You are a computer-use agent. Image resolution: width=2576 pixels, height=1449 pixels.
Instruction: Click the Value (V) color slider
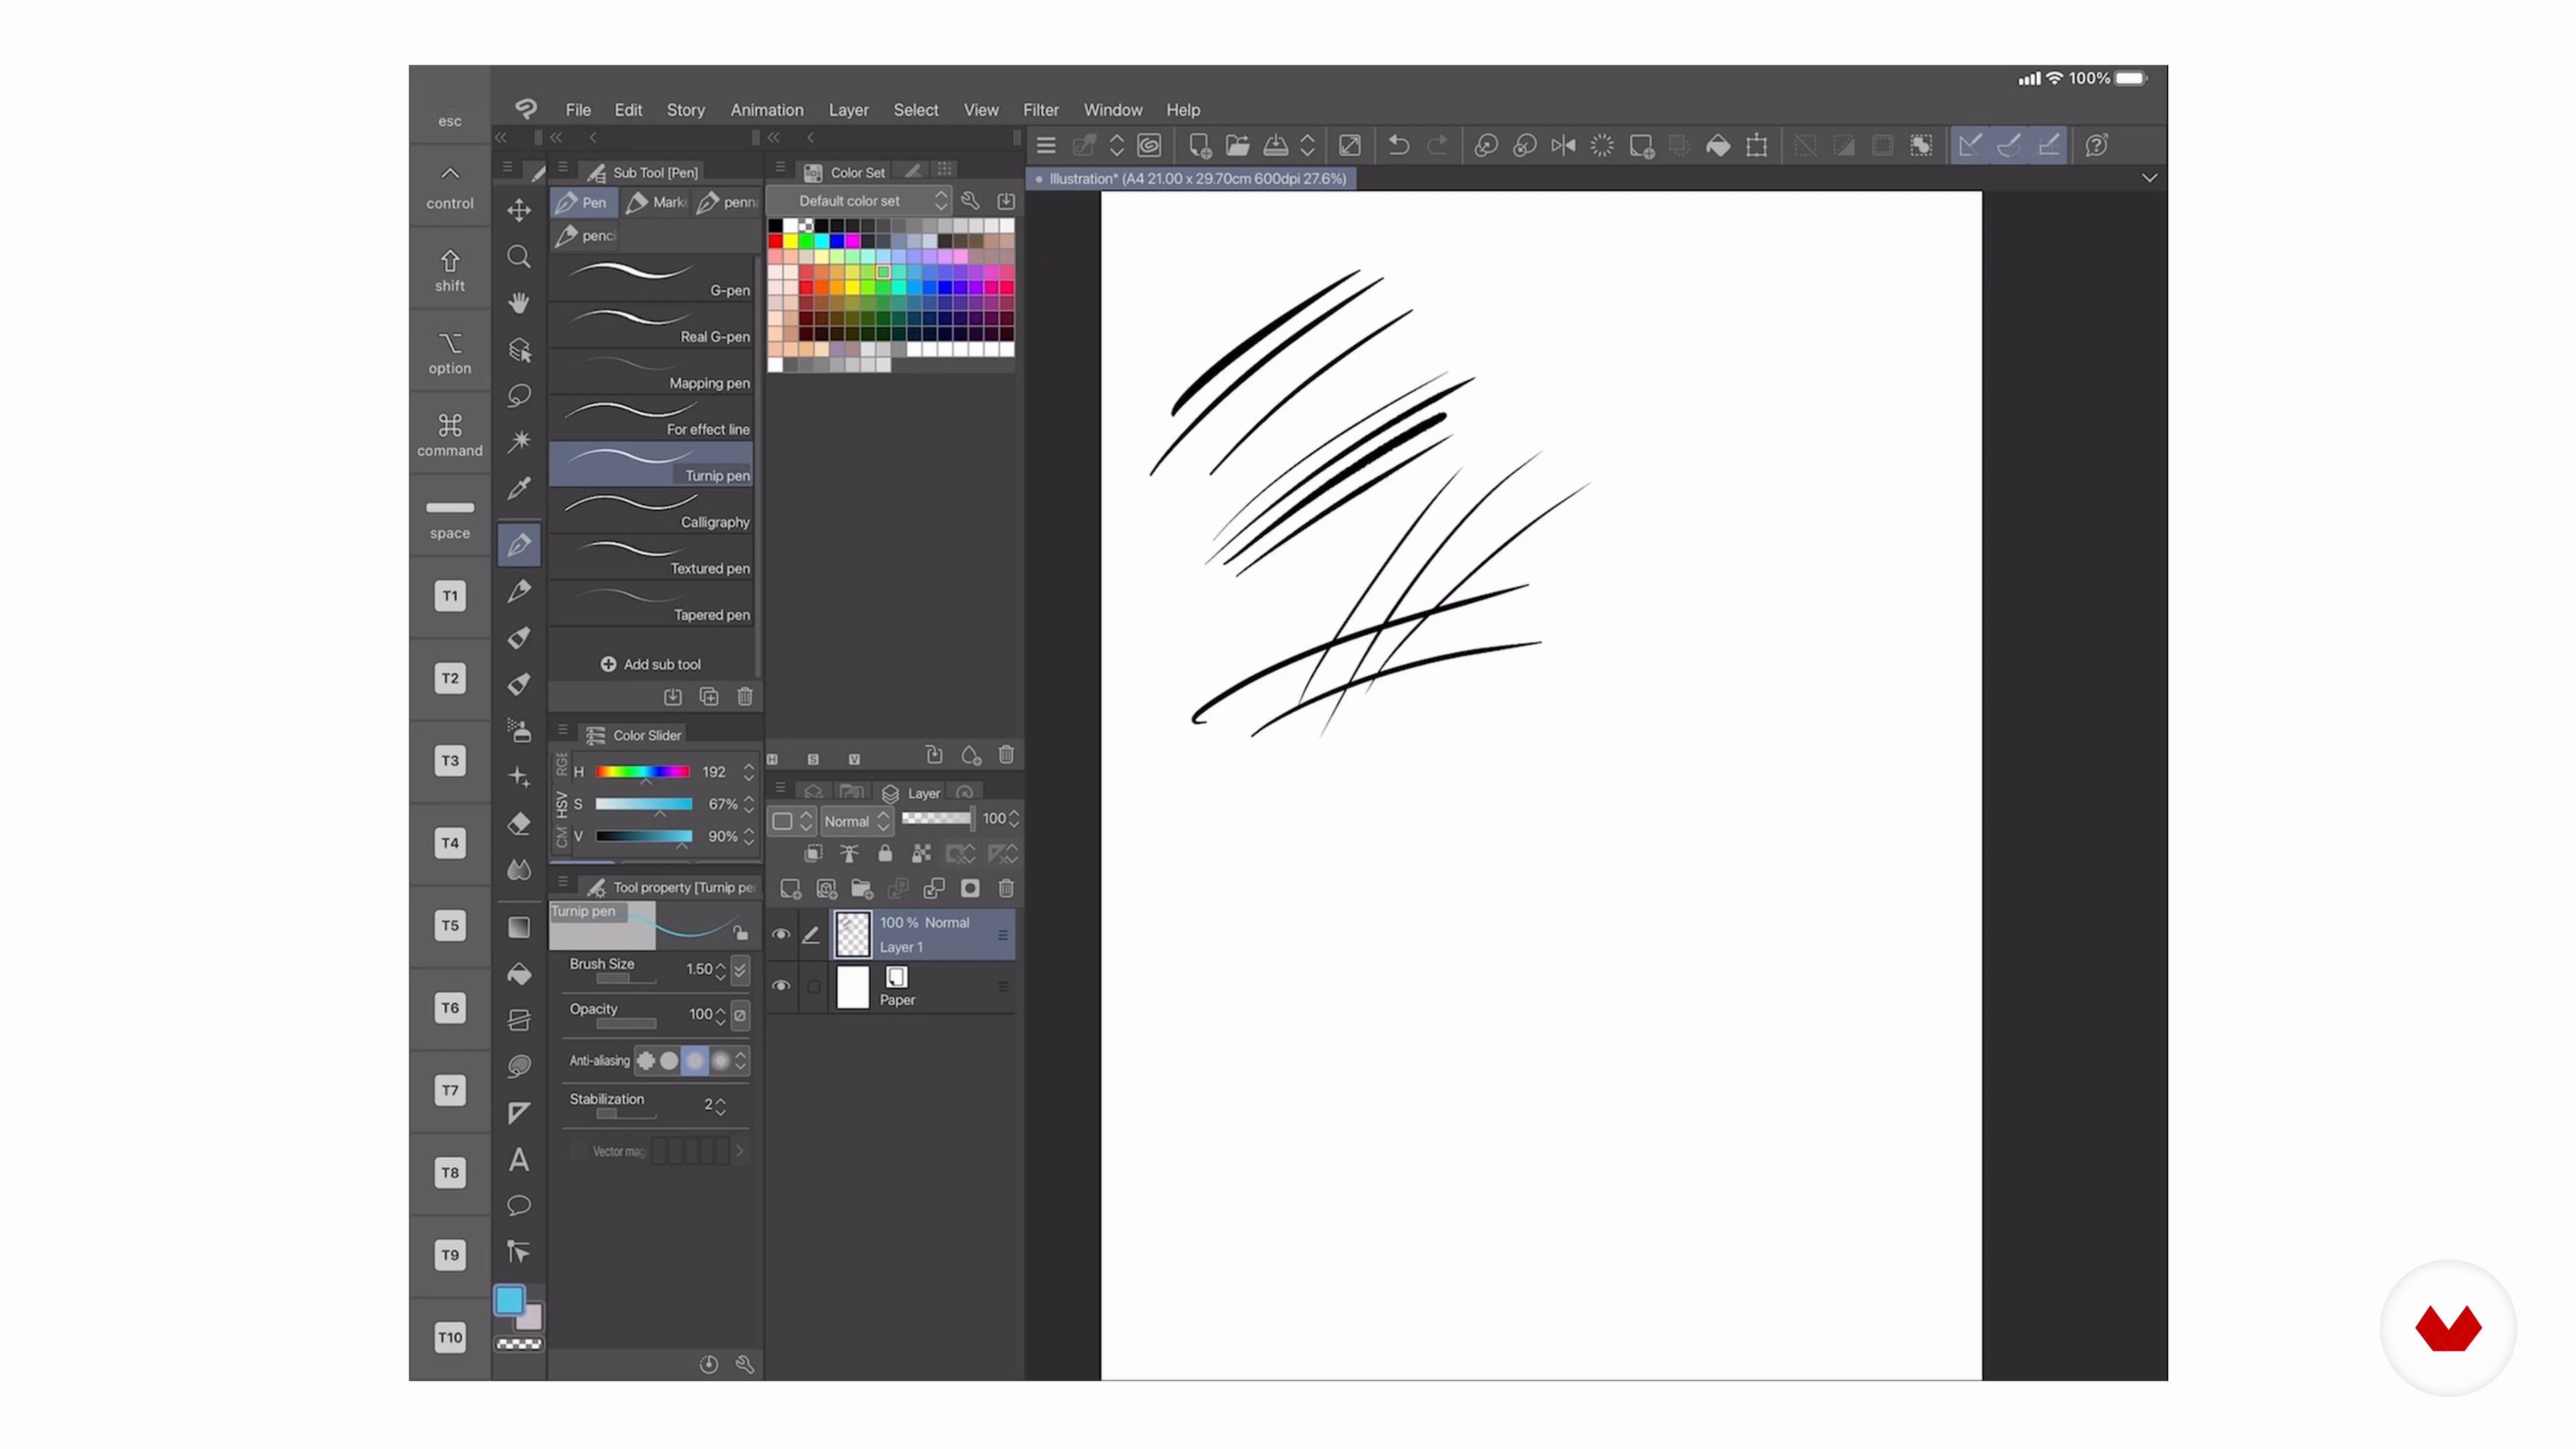click(x=643, y=836)
